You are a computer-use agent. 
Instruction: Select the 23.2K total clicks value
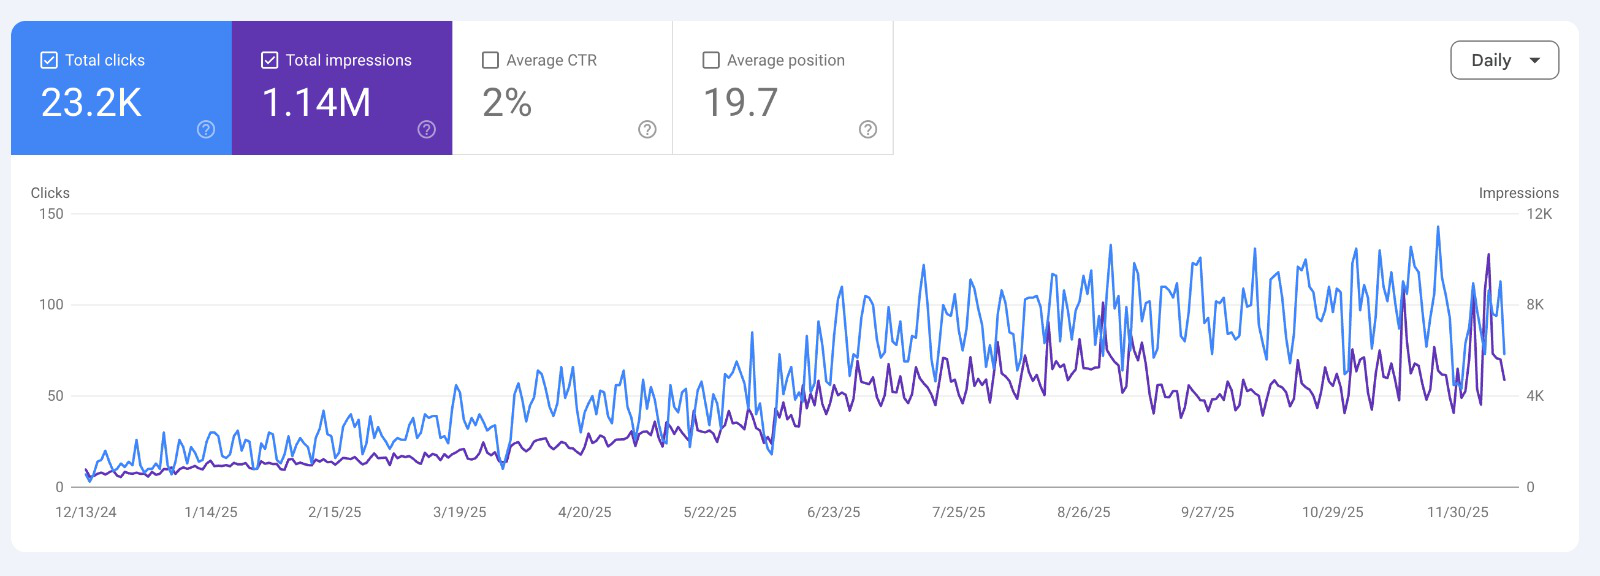pyautogui.click(x=91, y=103)
